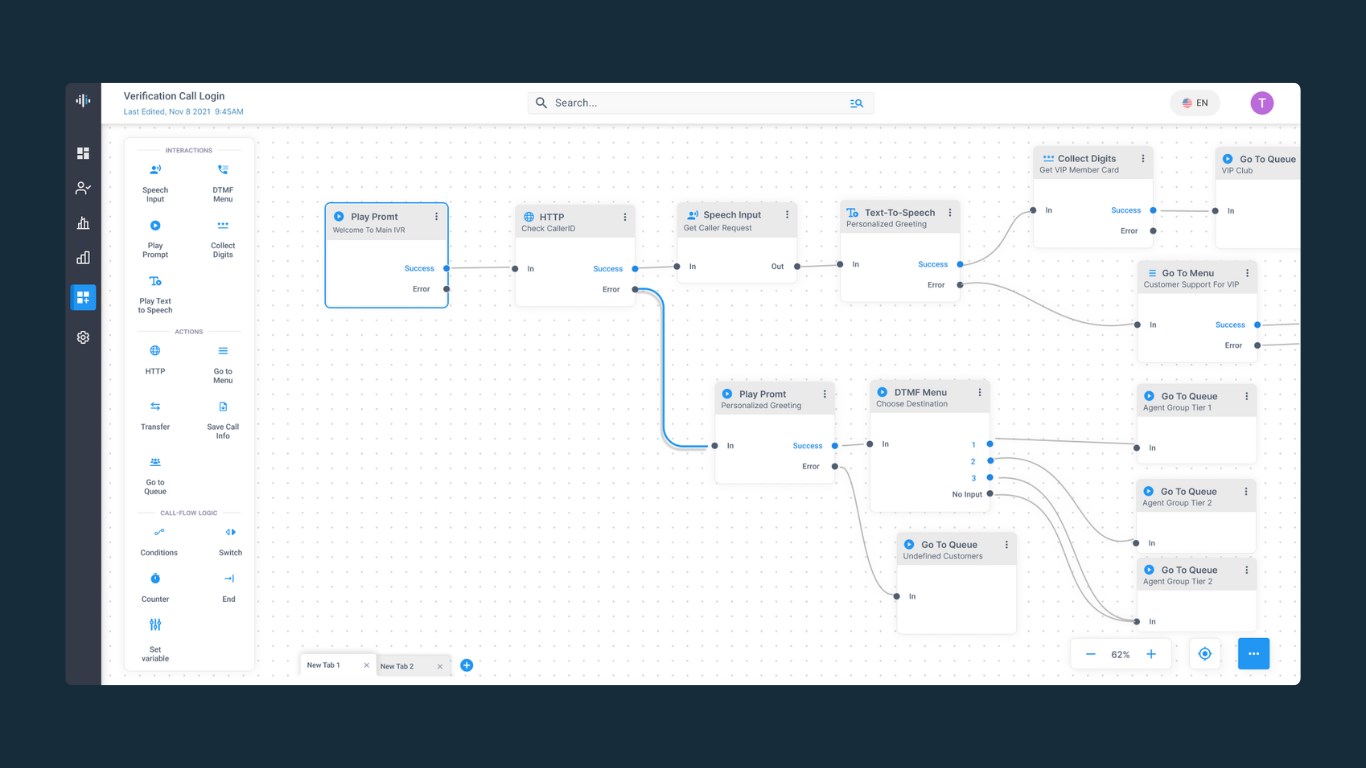Add a new tab with plus icon
Screen dimensions: 1366x768
[x=466, y=665]
